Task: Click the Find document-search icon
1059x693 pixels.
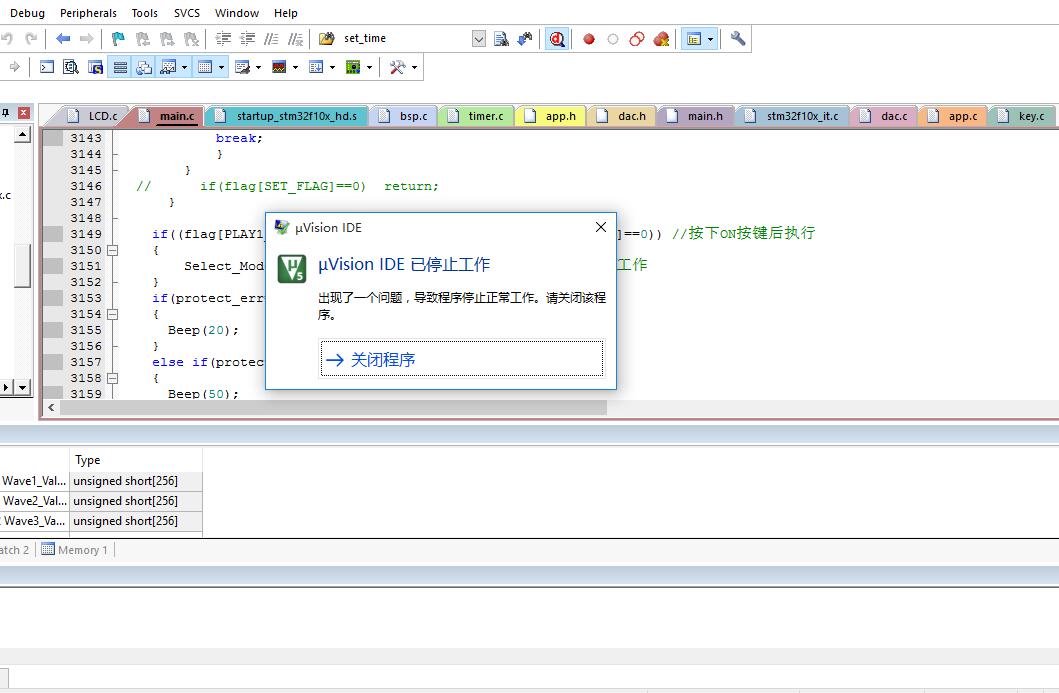Action: coord(501,38)
